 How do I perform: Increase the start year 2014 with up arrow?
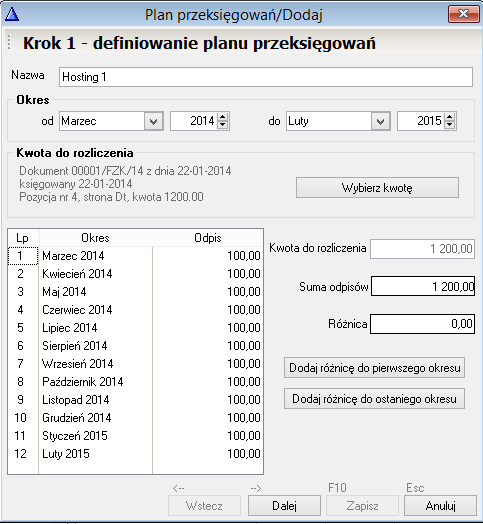coord(223,117)
